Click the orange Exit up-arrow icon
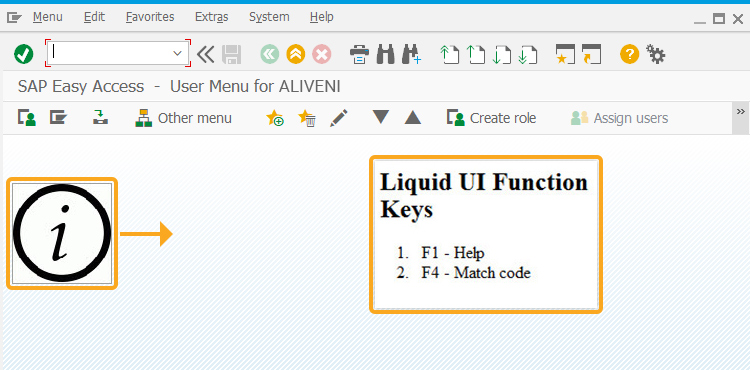 click(x=296, y=54)
